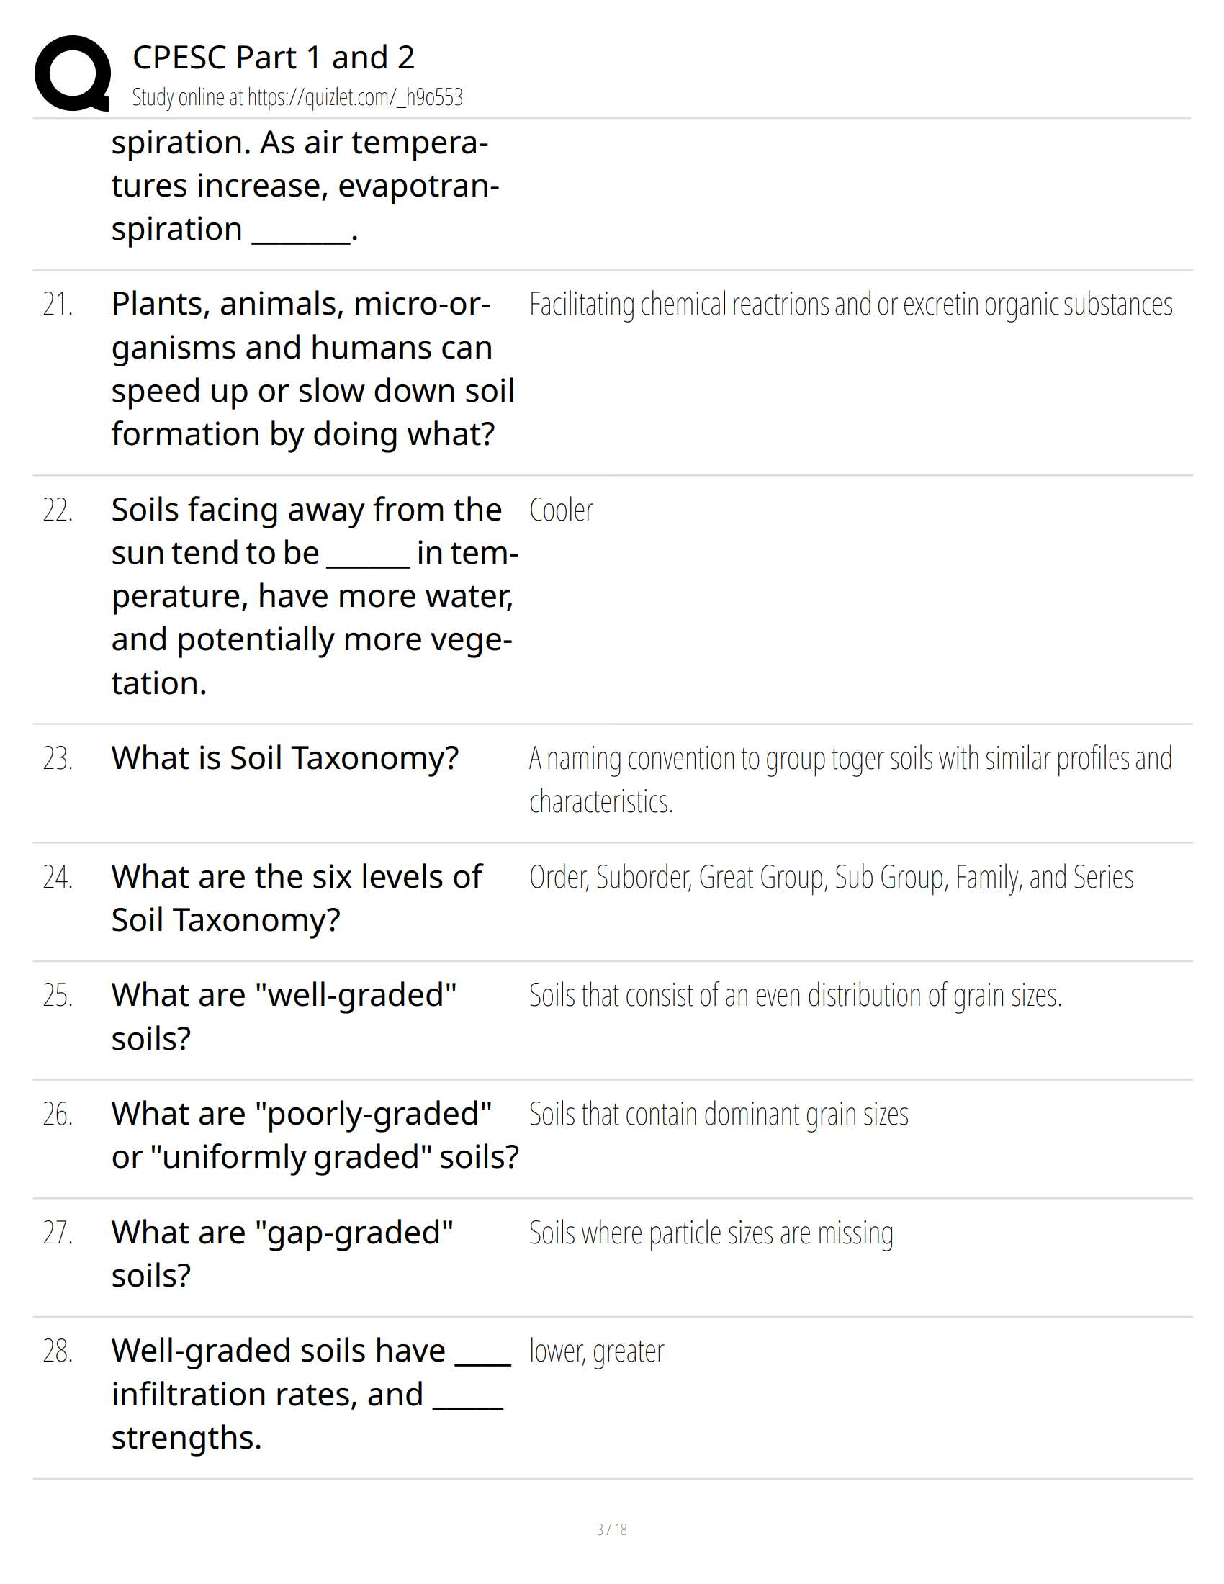Click the CPESC Part 1 and 2 title
The height and width of the screenshot is (1584, 1224).
point(273,57)
